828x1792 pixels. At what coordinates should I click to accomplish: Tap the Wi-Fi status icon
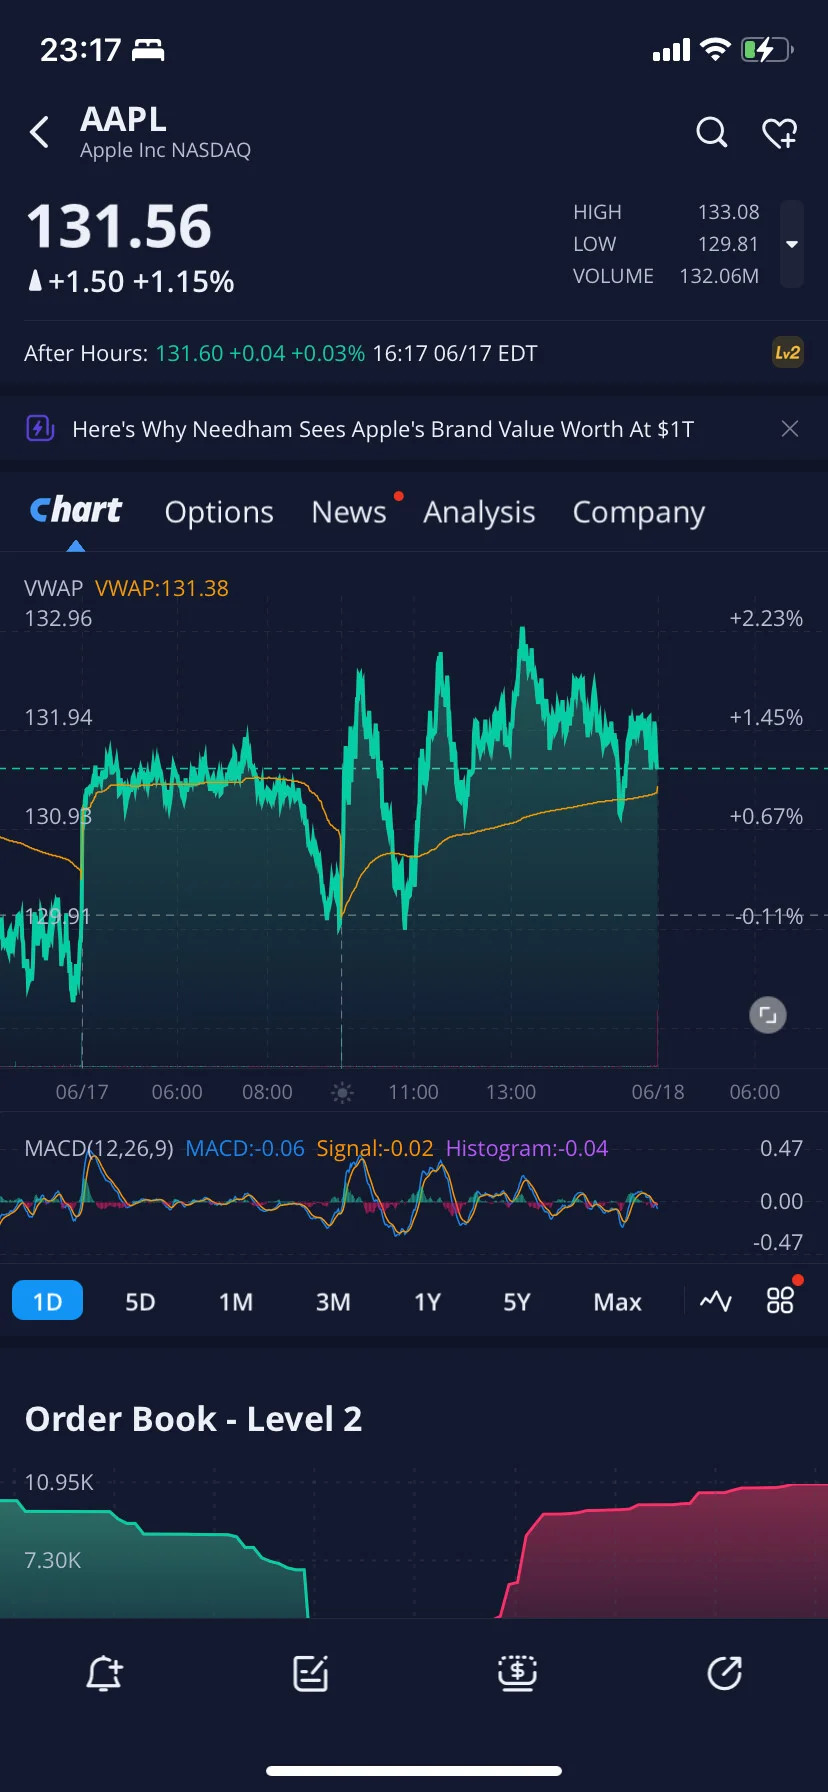pos(715,49)
